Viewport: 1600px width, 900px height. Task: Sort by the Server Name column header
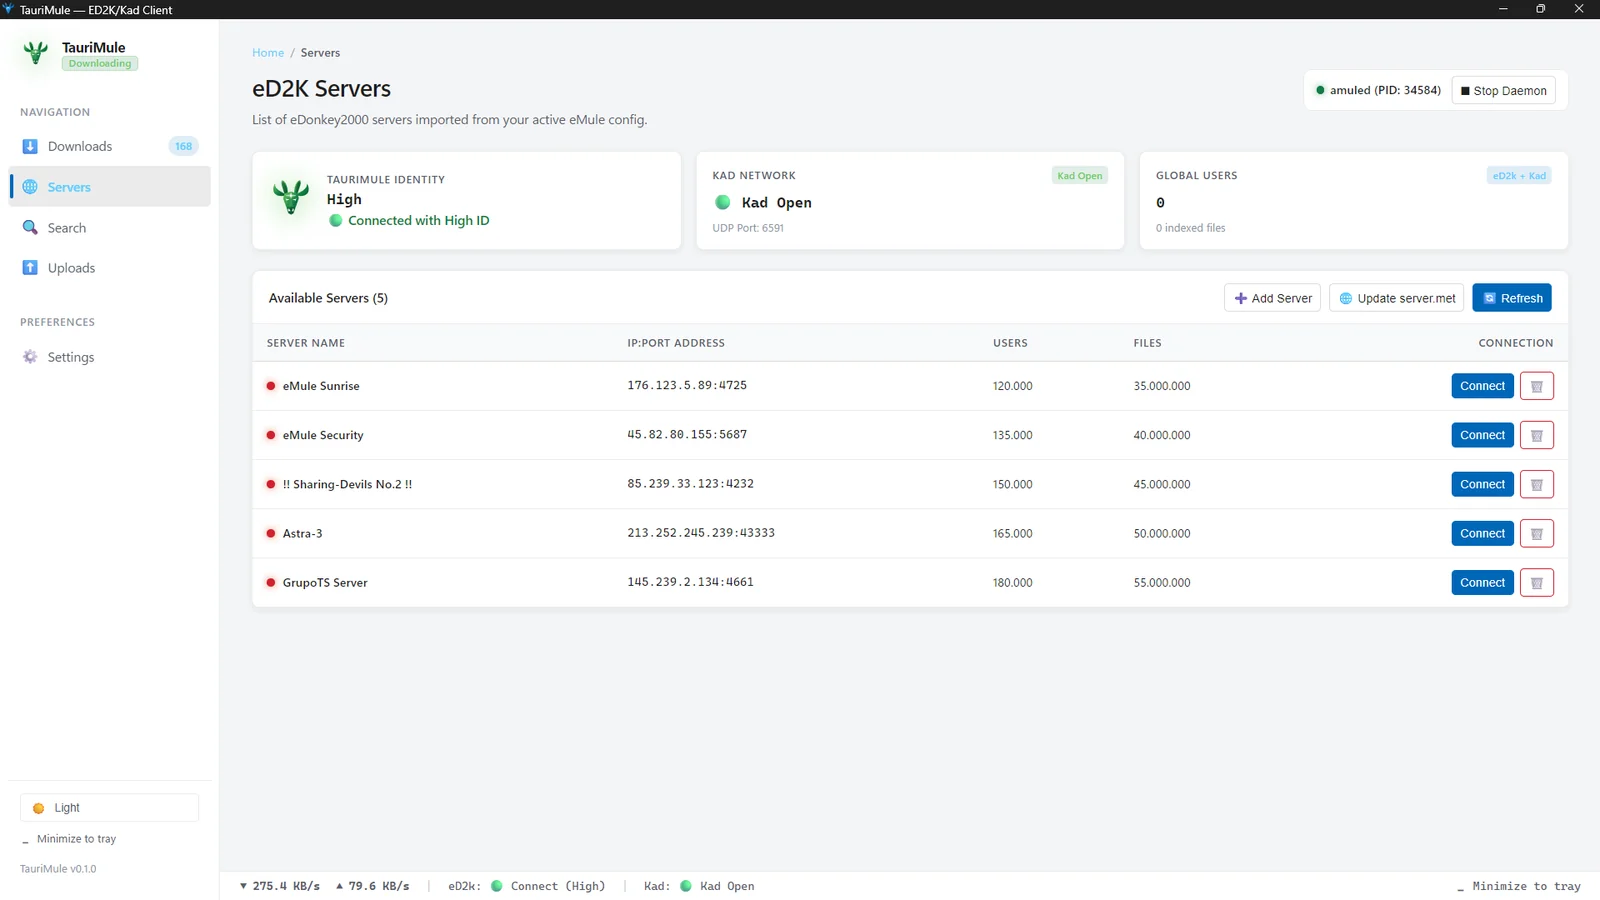coord(306,343)
